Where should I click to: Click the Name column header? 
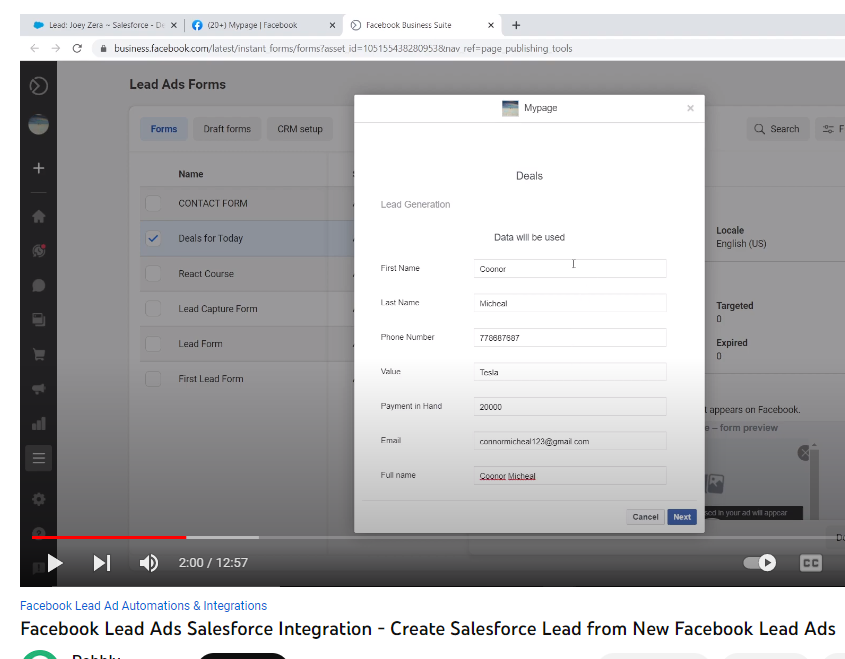(x=191, y=174)
